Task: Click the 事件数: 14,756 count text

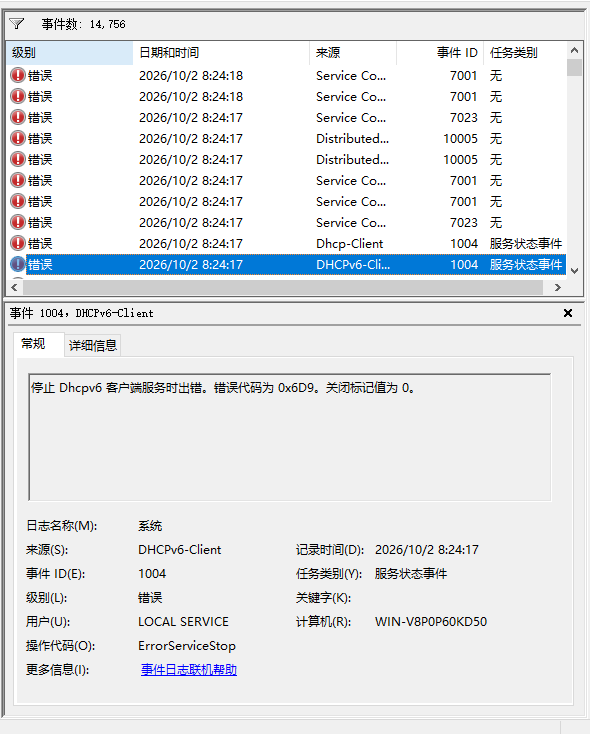Action: pos(83,24)
